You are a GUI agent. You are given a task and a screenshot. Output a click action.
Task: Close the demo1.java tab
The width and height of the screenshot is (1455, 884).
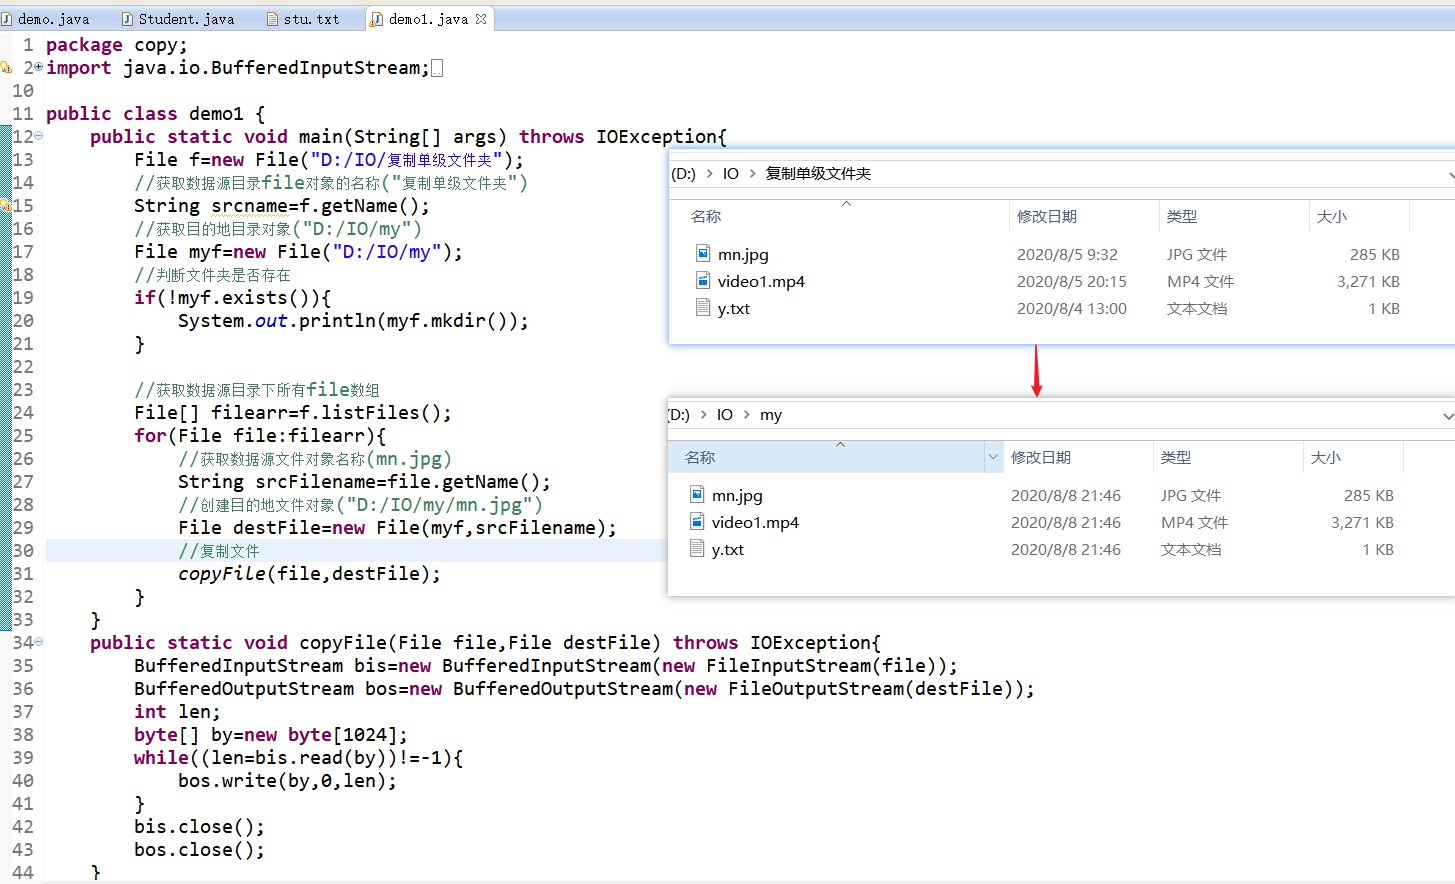481,19
